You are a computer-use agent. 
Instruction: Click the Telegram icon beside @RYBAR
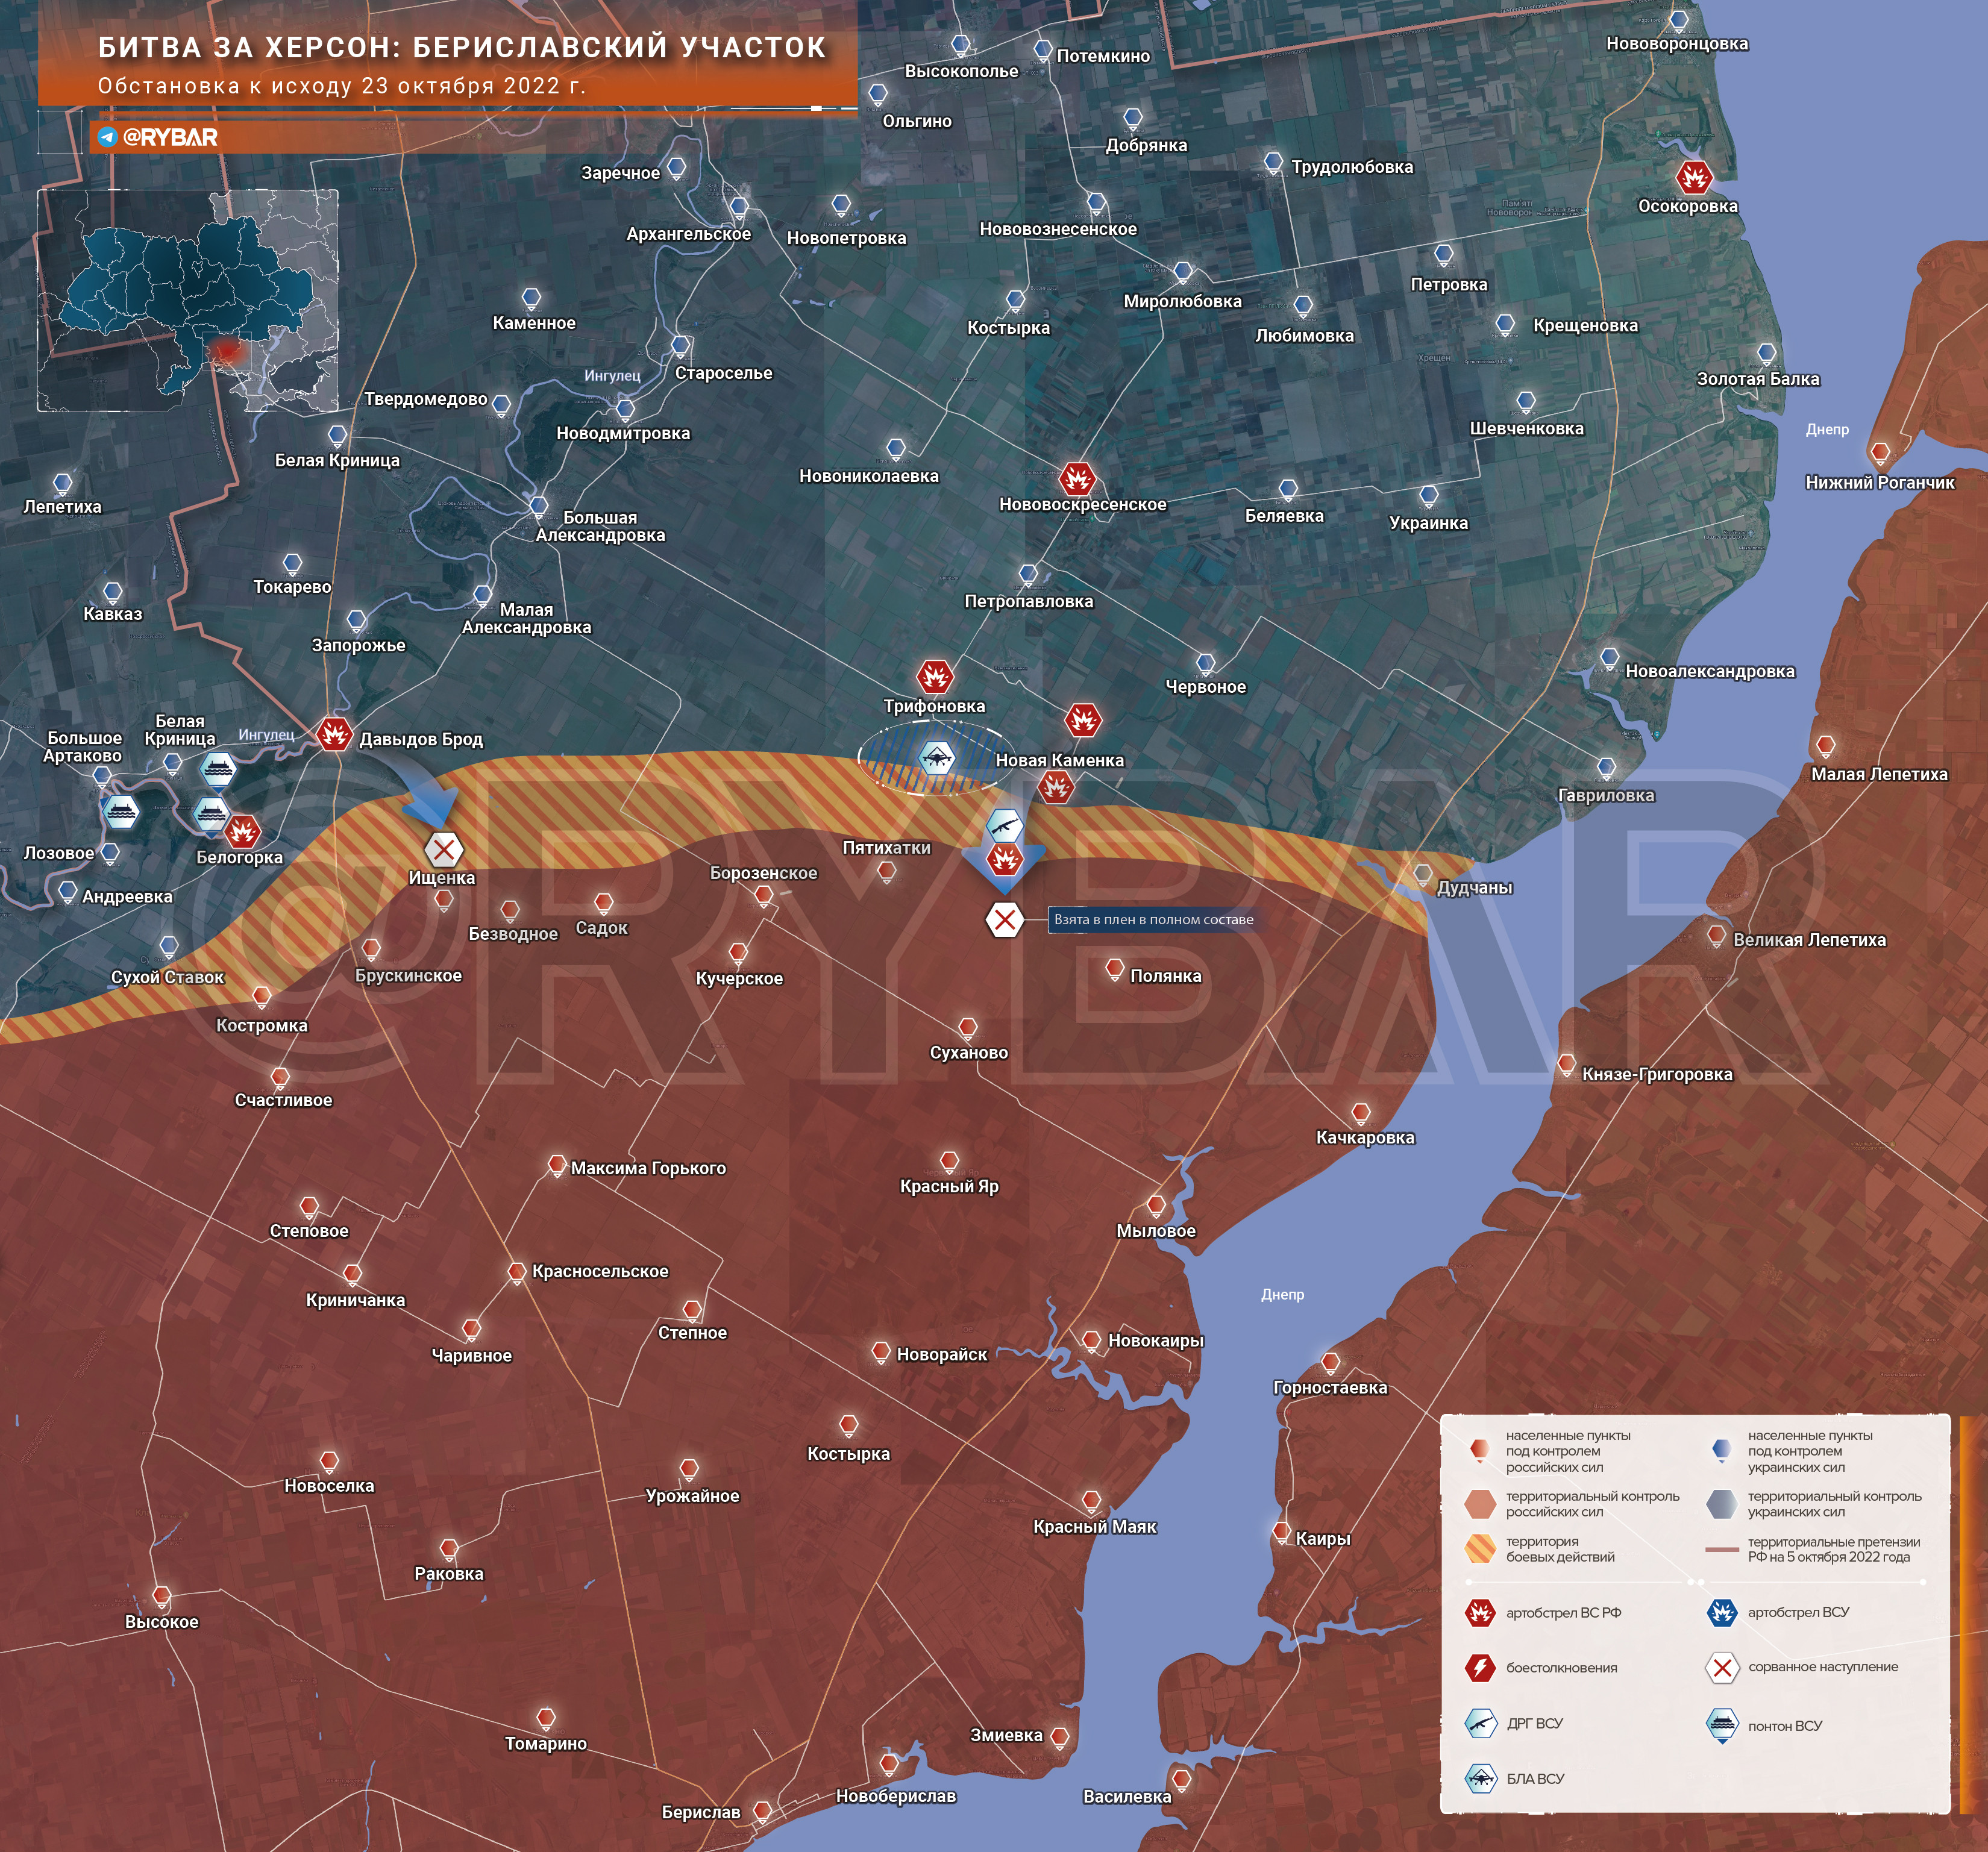pyautogui.click(x=108, y=137)
